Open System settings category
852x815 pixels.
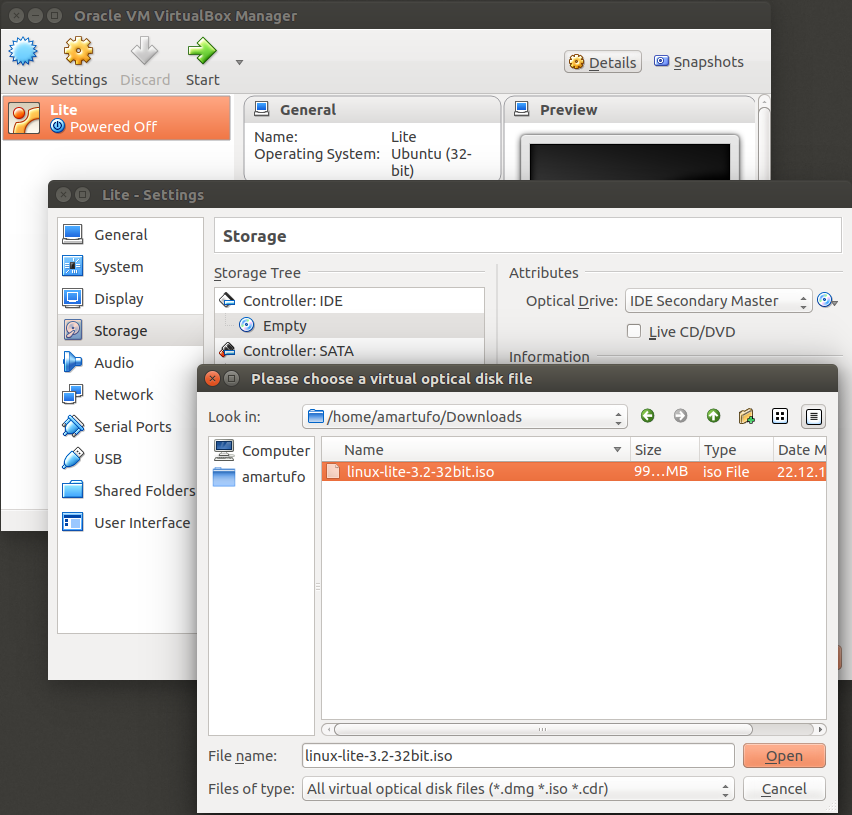tap(130, 267)
